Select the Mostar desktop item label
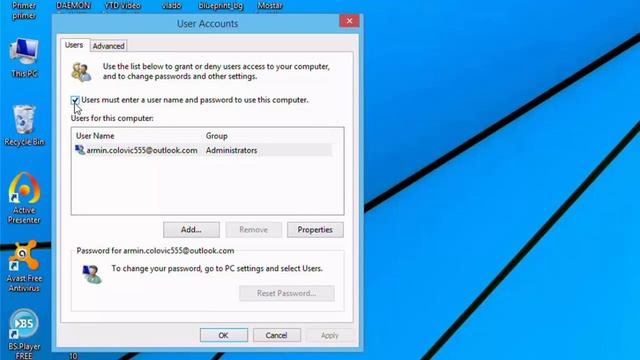The image size is (640, 360). (270, 6)
